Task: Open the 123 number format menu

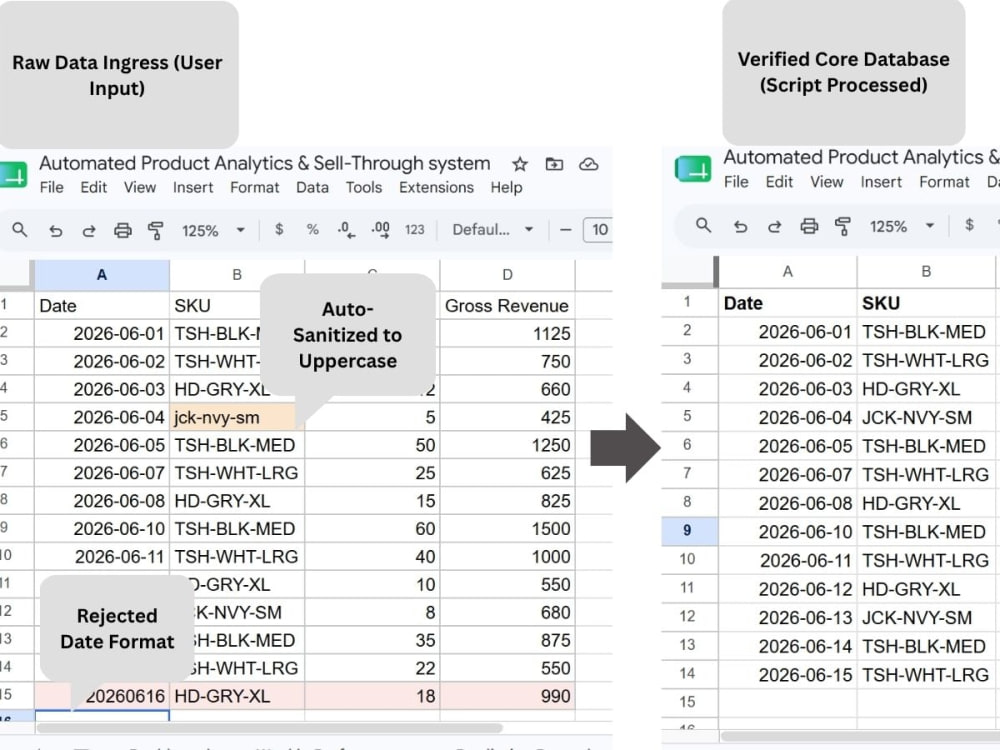Action: (x=415, y=230)
